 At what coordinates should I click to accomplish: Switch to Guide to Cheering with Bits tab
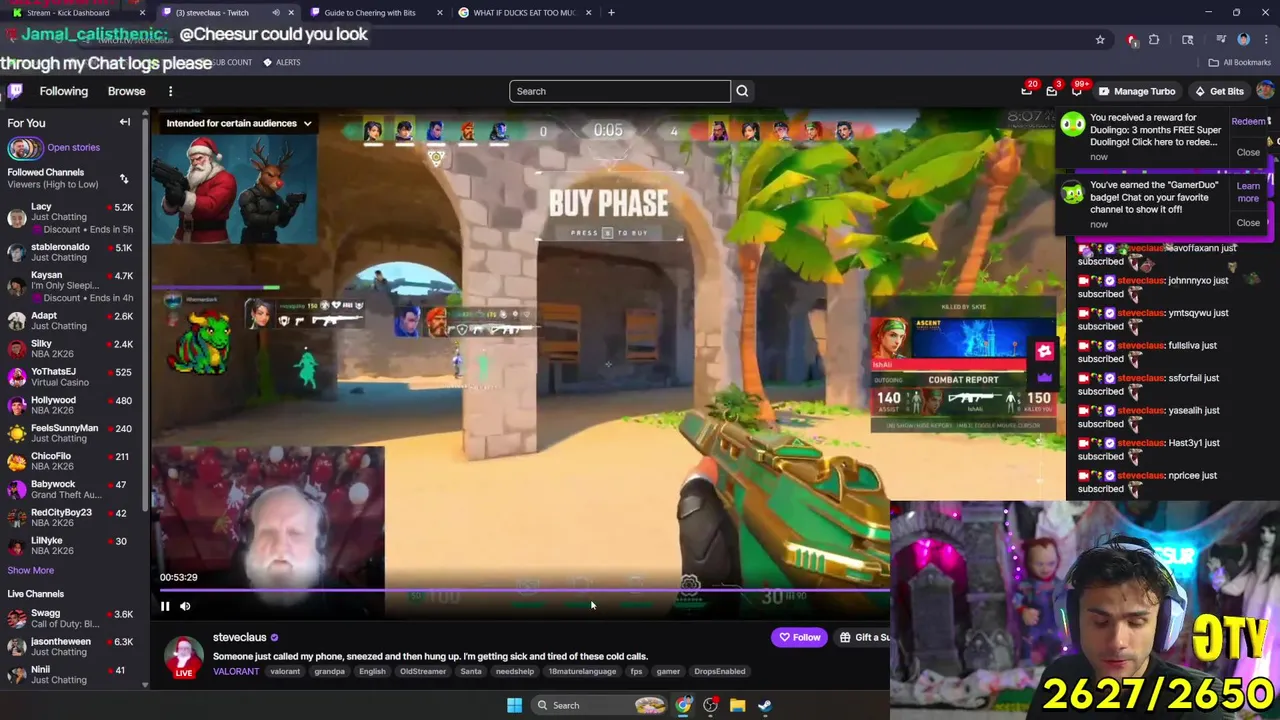coord(376,13)
